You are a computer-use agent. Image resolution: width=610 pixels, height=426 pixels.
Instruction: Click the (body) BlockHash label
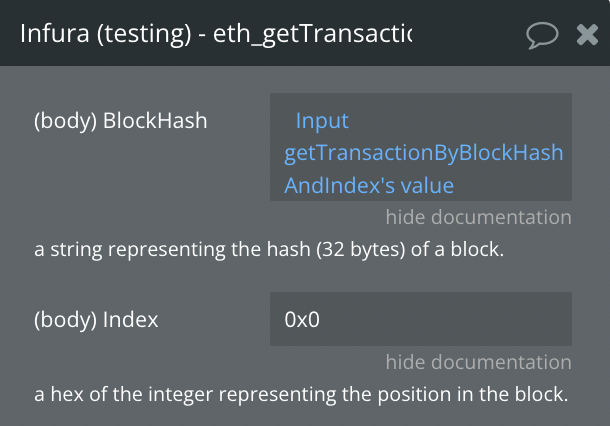[120, 121]
